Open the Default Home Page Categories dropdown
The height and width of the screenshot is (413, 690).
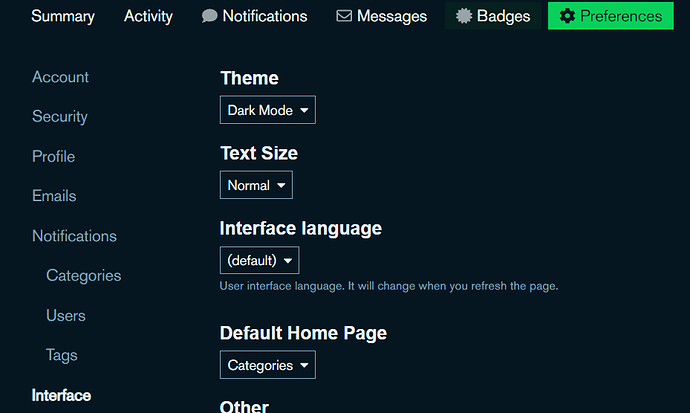pos(267,365)
